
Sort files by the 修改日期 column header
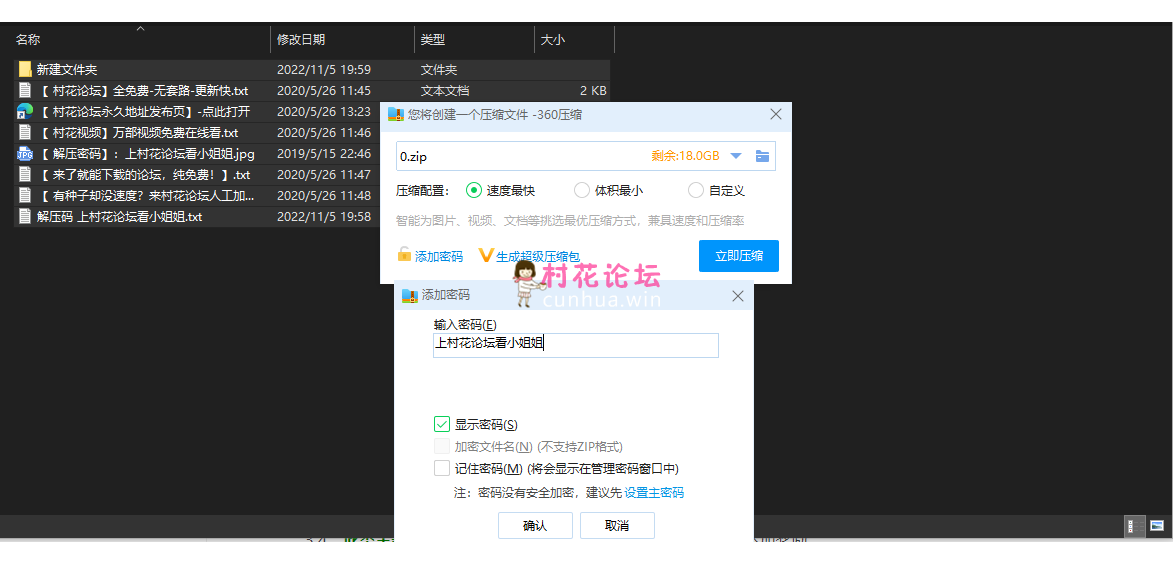point(301,40)
